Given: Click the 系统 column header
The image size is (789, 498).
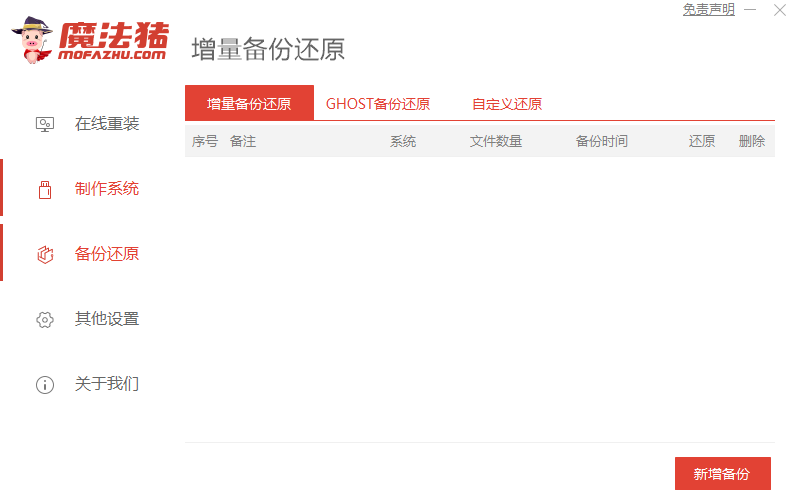Looking at the screenshot, I should [x=403, y=141].
